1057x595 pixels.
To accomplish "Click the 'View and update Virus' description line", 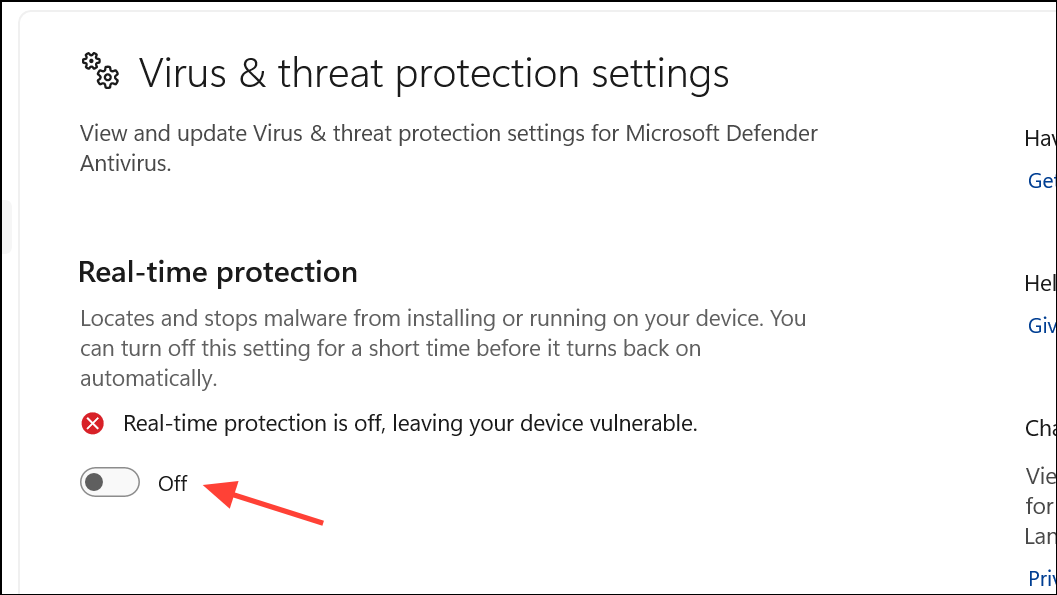I will (449, 133).
